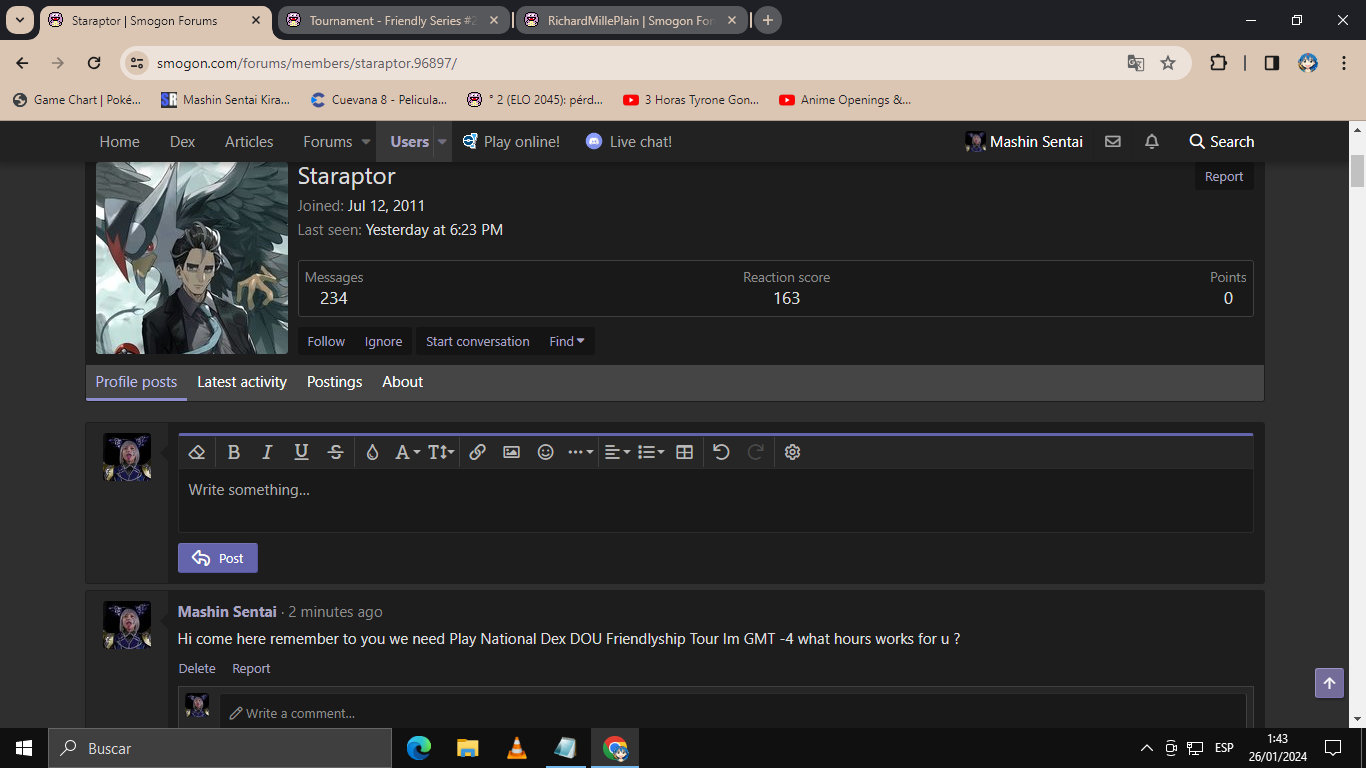Open the alerts bell icon
Viewport: 1366px width, 768px height.
click(x=1151, y=142)
